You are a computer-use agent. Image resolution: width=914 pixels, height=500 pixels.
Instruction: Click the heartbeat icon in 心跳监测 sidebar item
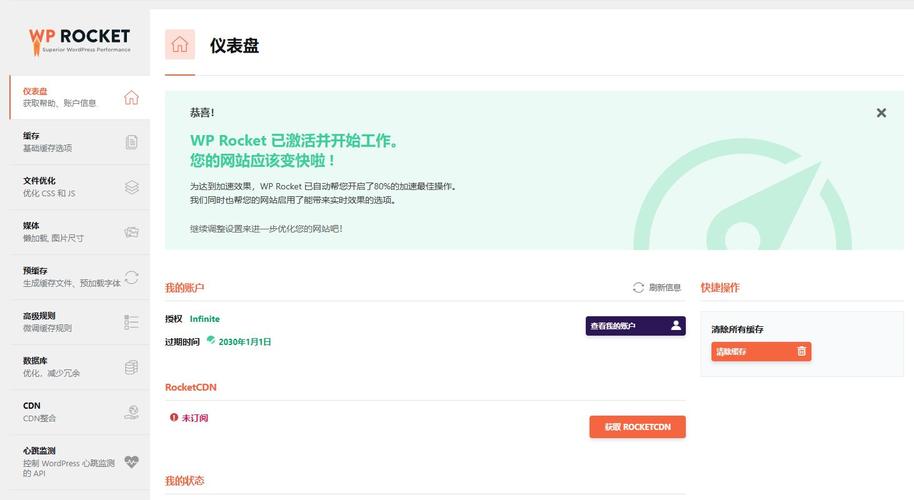(x=132, y=462)
